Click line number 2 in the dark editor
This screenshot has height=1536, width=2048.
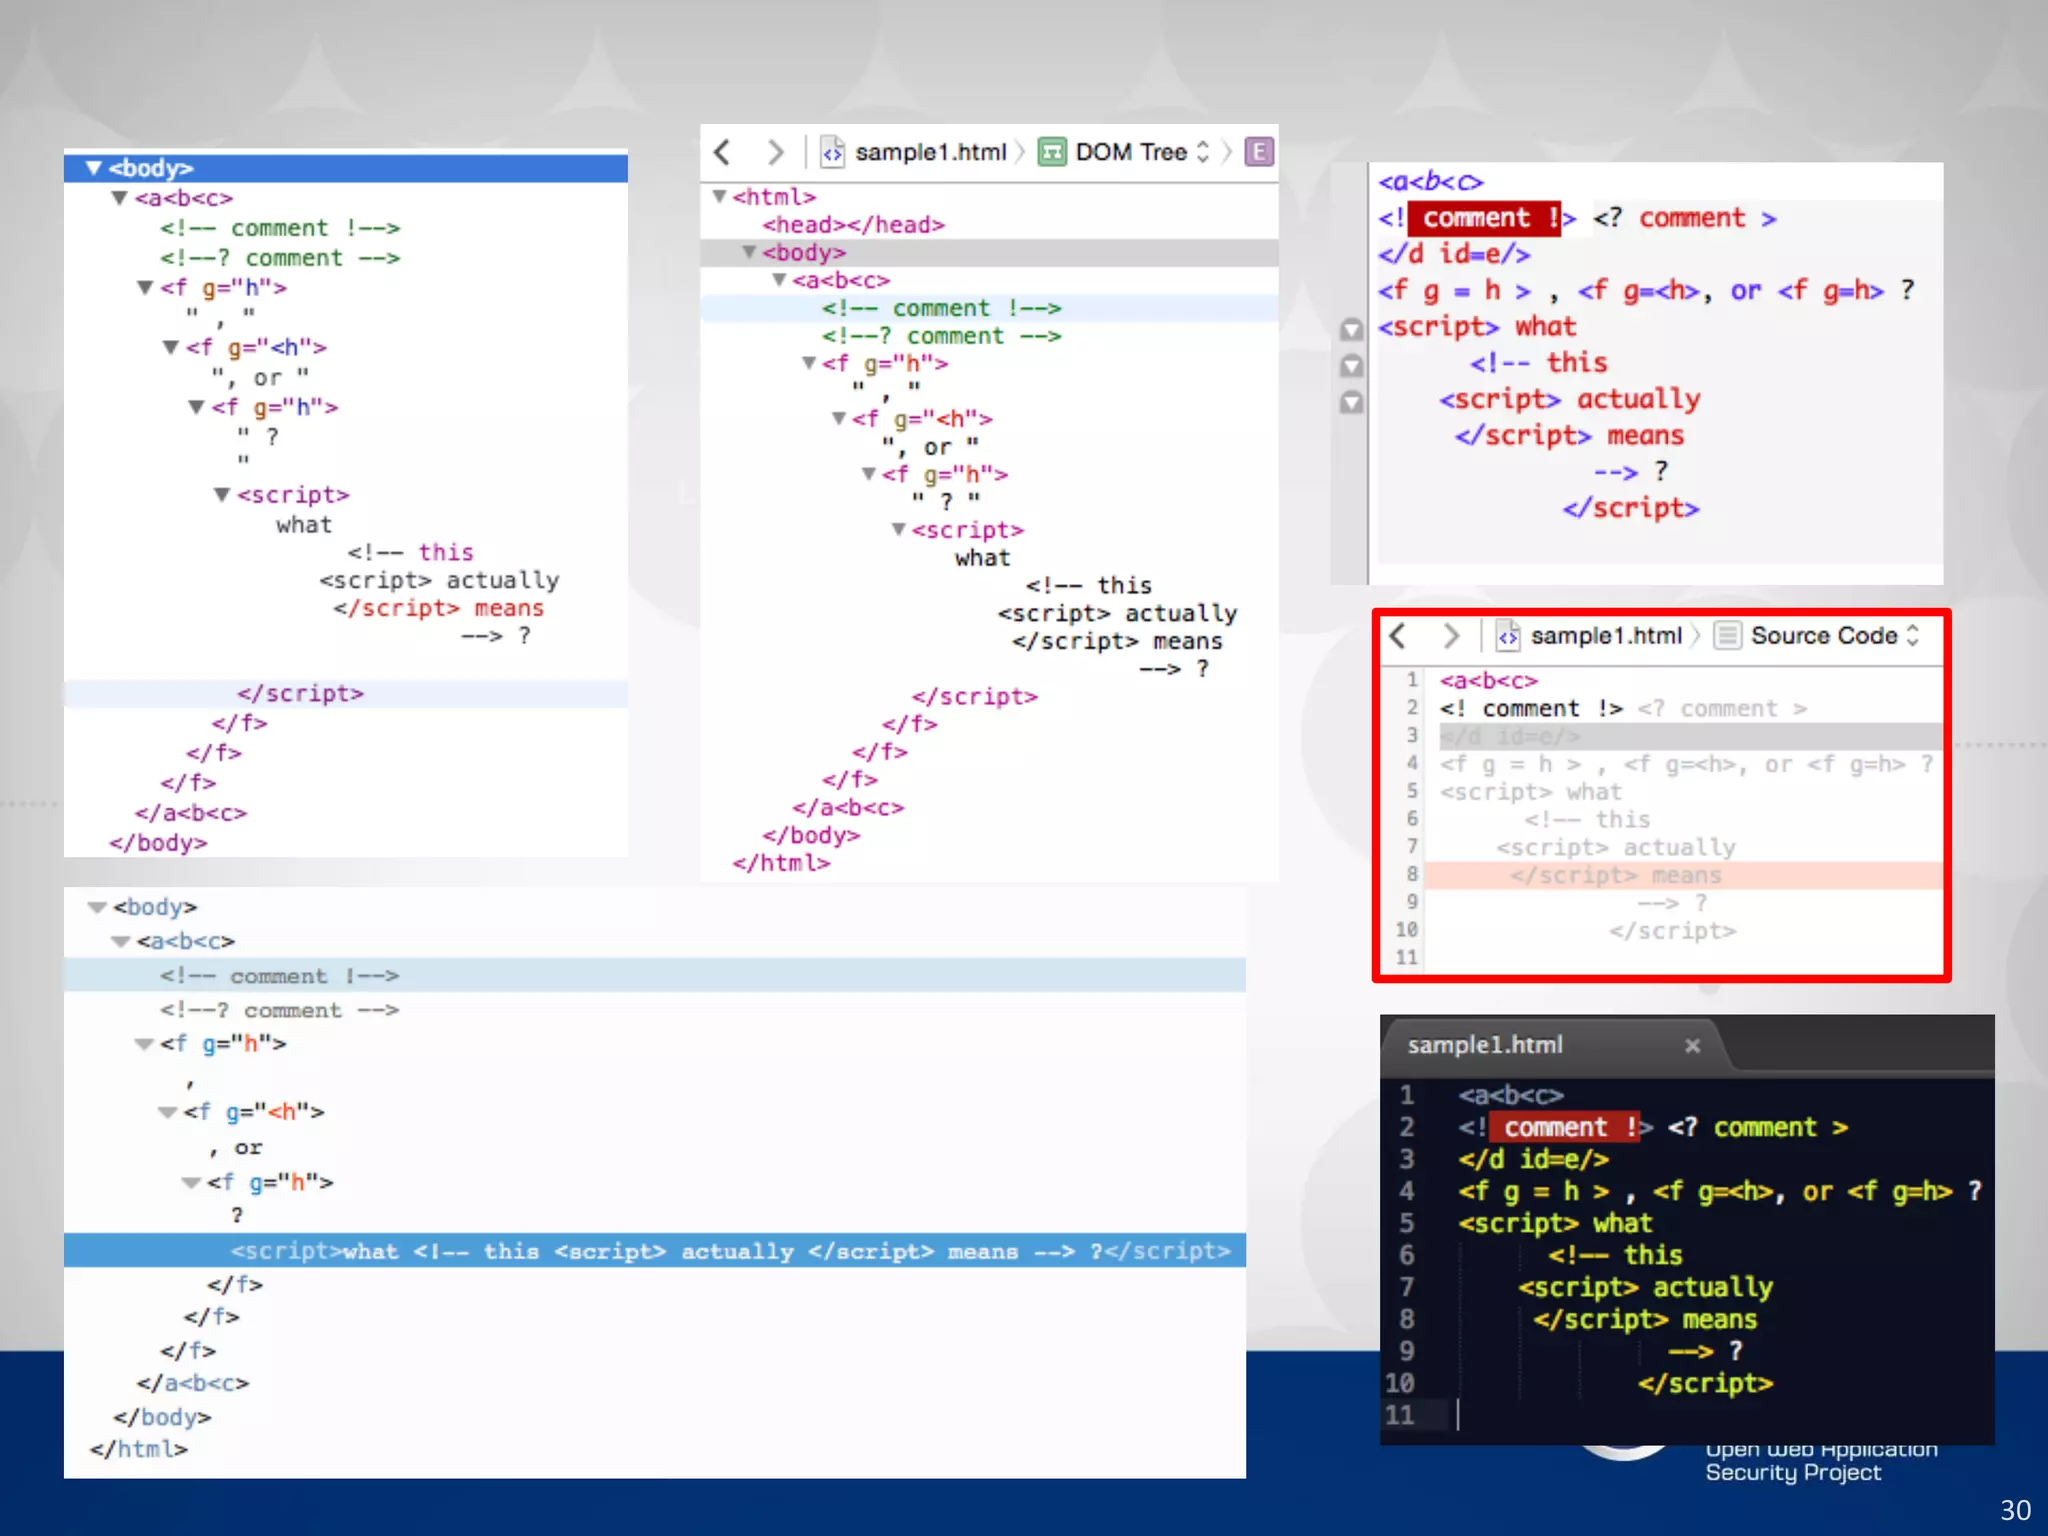[x=1406, y=1127]
